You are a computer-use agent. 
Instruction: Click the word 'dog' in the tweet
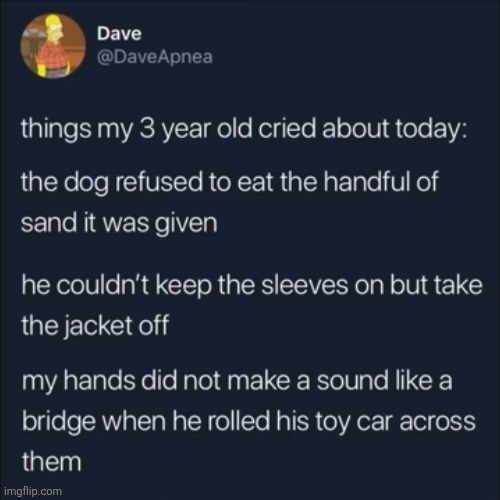click(86, 182)
